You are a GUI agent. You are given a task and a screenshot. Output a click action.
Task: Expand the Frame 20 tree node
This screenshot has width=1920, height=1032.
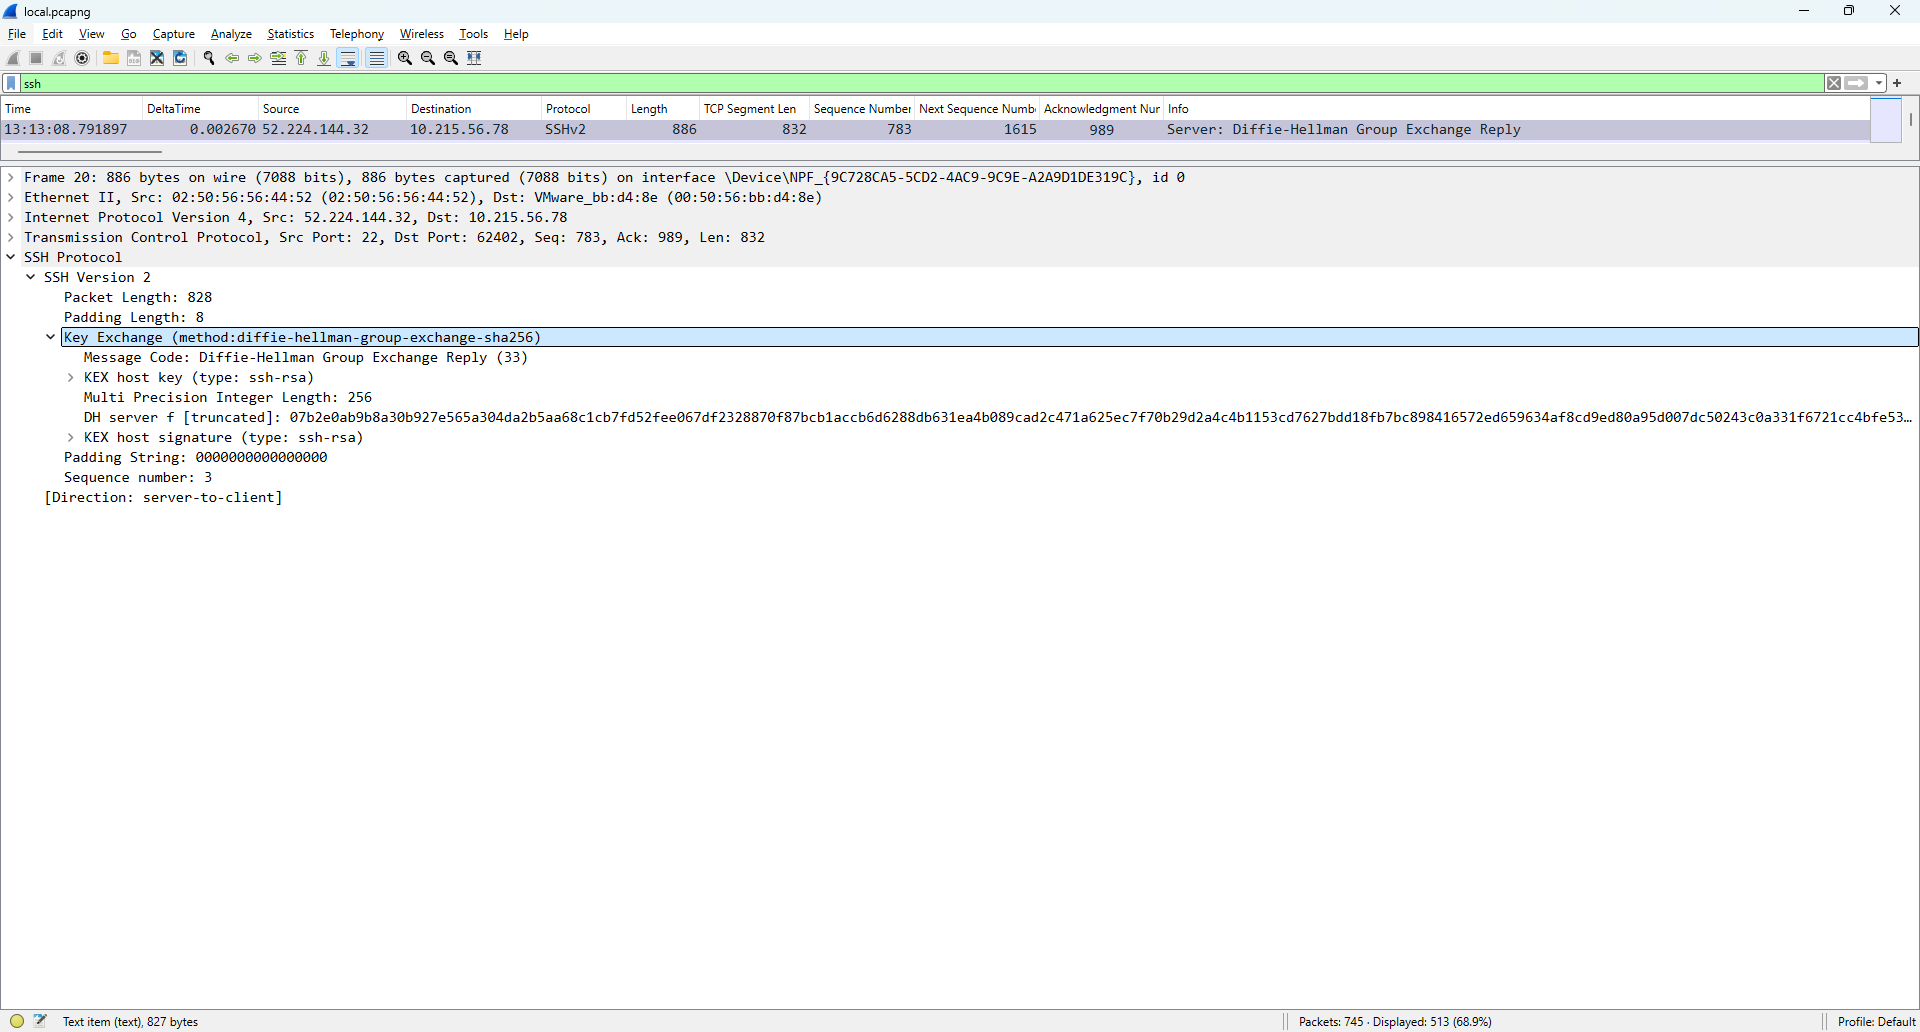point(11,177)
